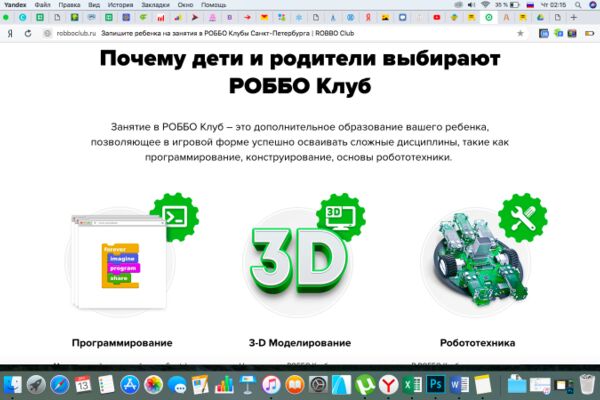The width and height of the screenshot is (600, 400).
Task: Open the Yandex application menu
Action: pos(15,5)
